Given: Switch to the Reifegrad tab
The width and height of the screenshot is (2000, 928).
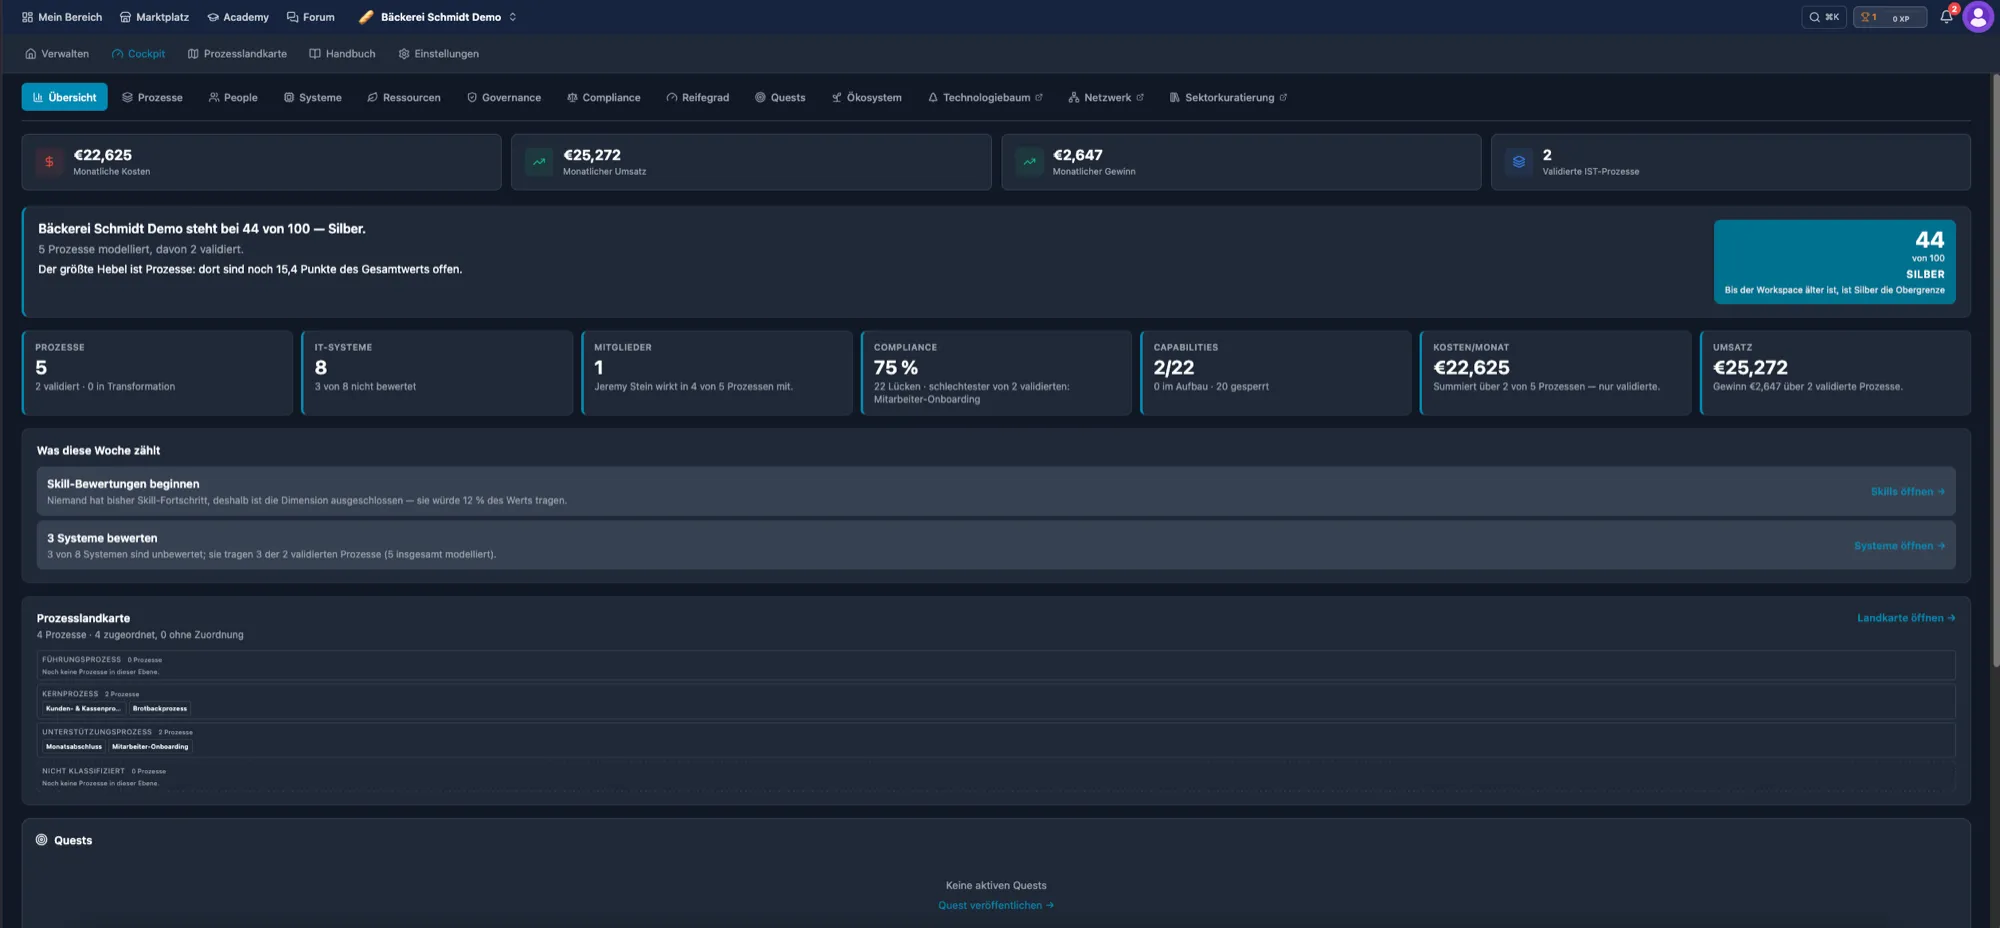Looking at the screenshot, I should point(697,97).
